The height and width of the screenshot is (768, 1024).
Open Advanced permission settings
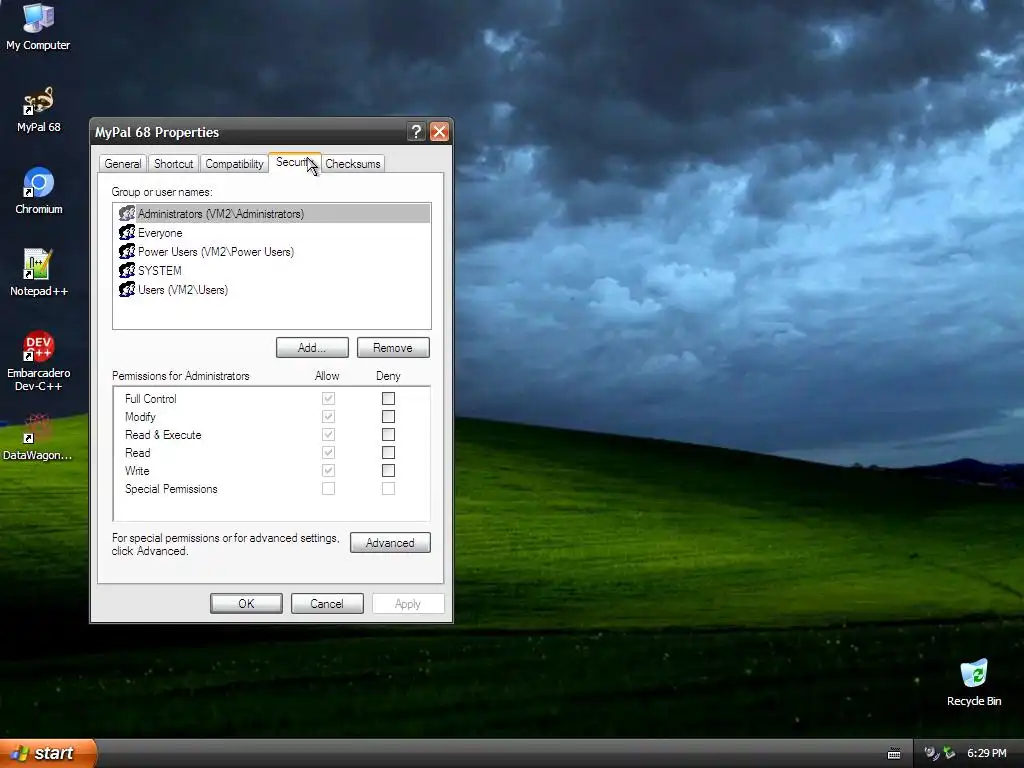click(x=390, y=543)
